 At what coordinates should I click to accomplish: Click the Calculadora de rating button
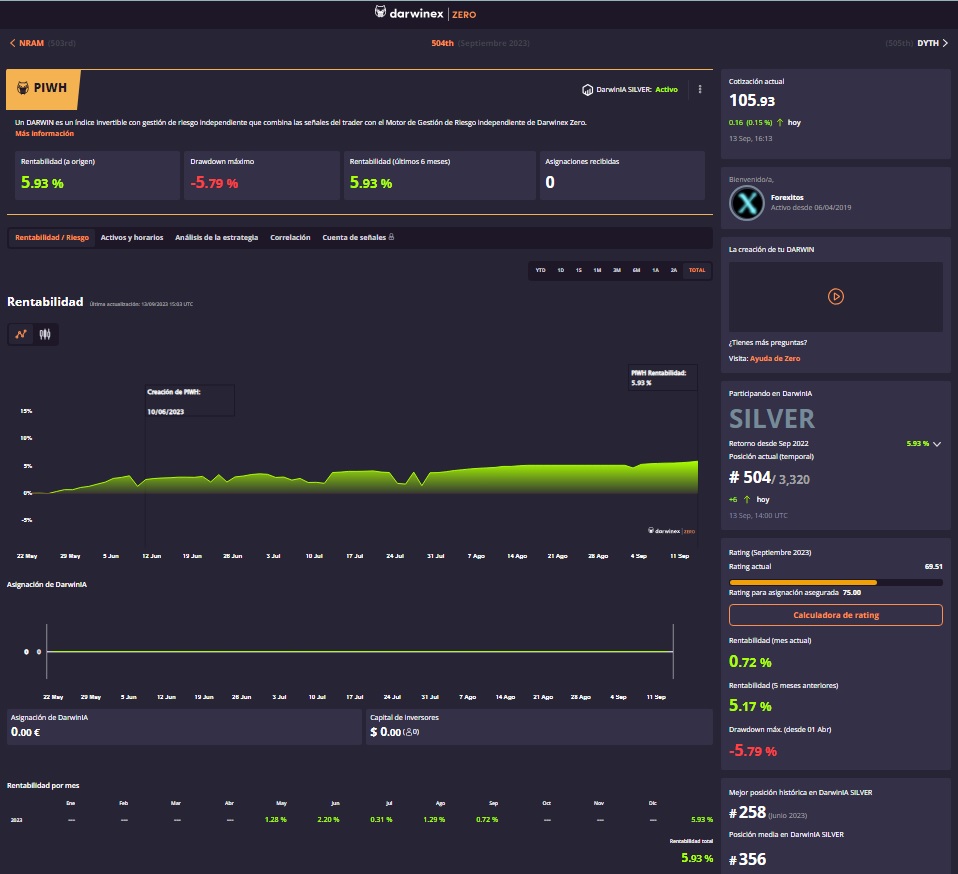tap(835, 615)
